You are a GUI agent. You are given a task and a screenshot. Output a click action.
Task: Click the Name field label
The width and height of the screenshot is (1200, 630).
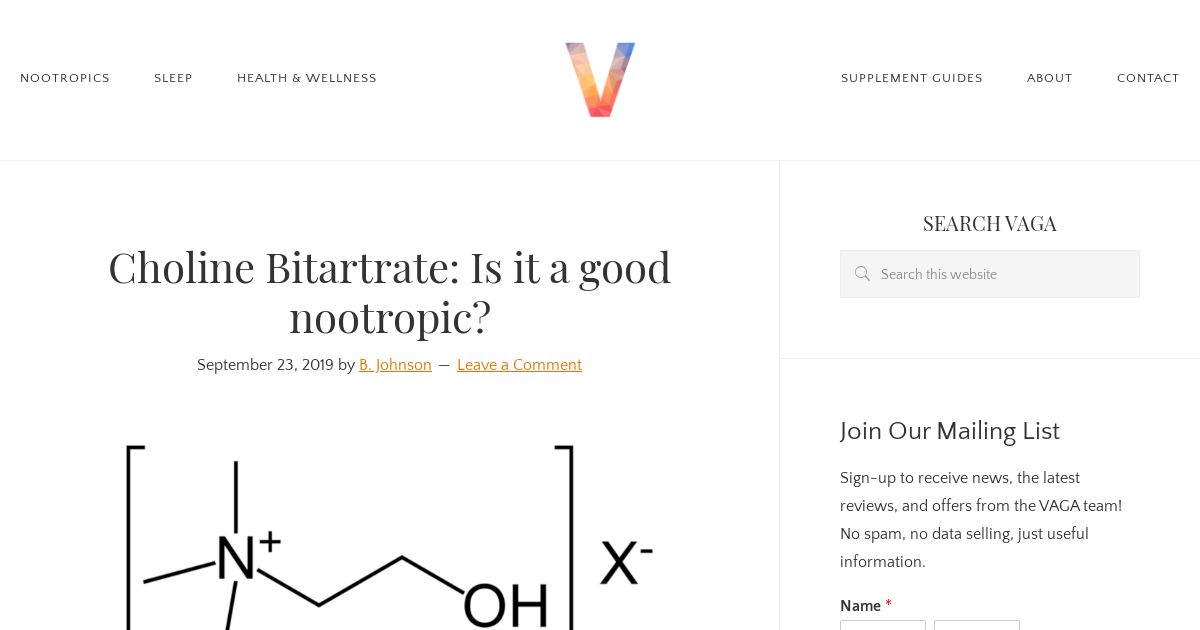click(x=861, y=605)
